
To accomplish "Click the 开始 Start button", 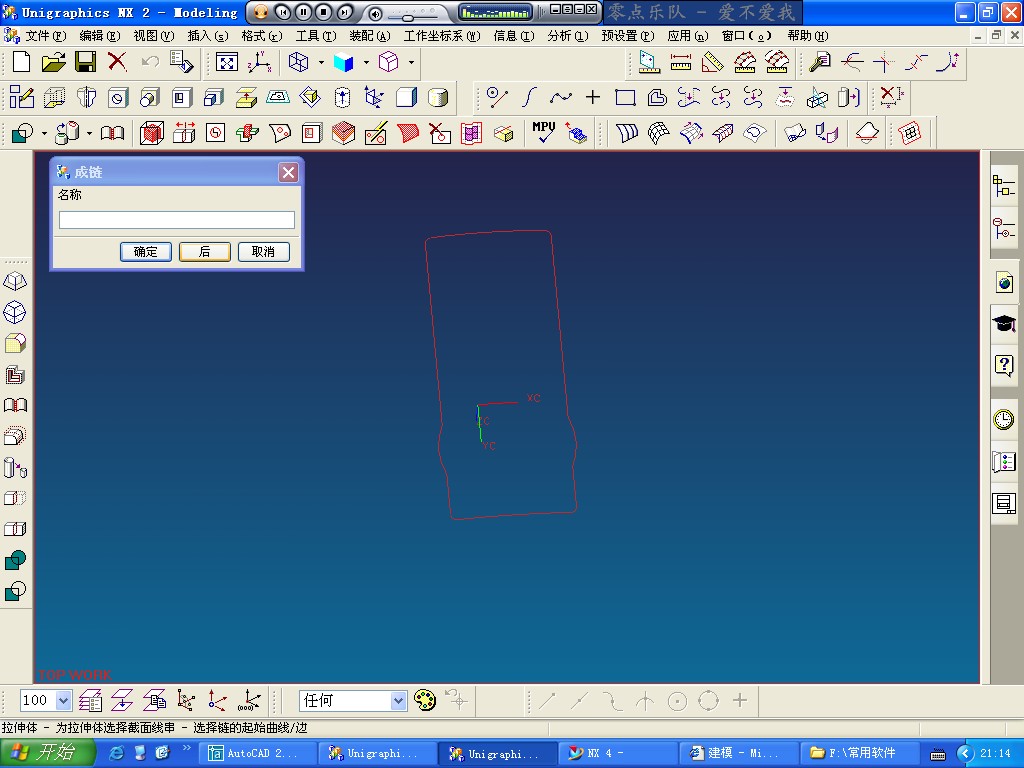I will (x=47, y=753).
